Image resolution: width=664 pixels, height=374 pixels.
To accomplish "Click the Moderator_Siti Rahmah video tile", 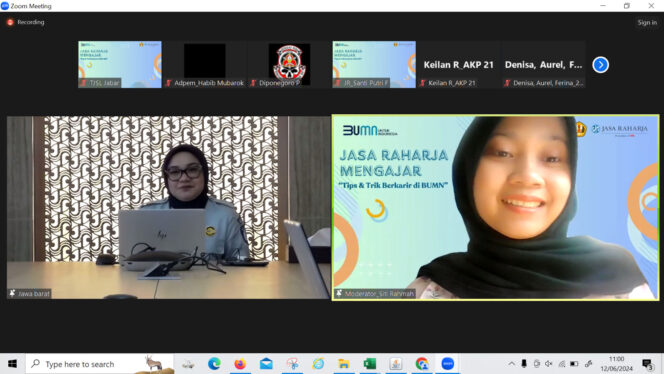I will (495, 208).
